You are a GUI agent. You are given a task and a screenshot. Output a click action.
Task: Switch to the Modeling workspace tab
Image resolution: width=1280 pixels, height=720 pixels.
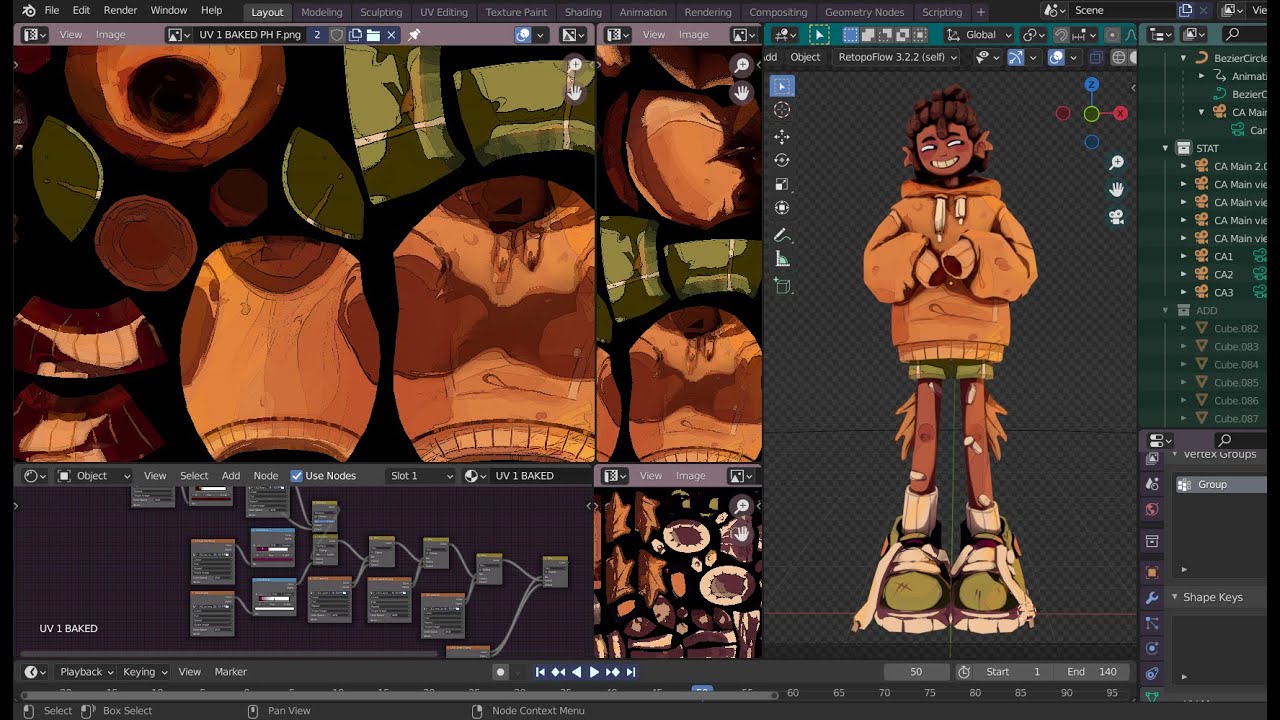[x=321, y=12]
